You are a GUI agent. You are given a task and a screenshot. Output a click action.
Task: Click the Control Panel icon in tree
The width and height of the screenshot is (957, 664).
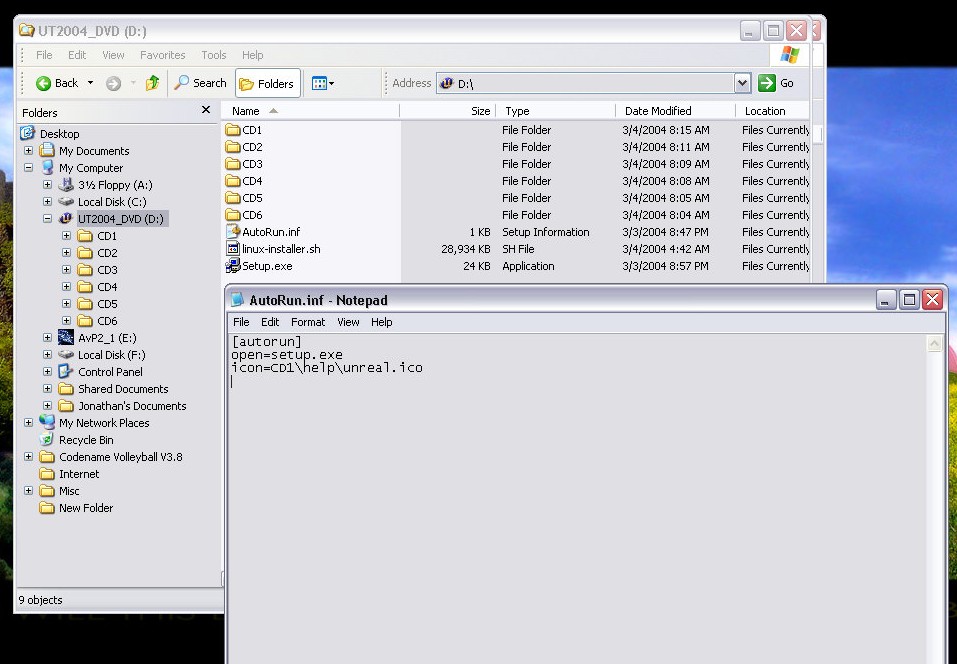click(x=66, y=371)
